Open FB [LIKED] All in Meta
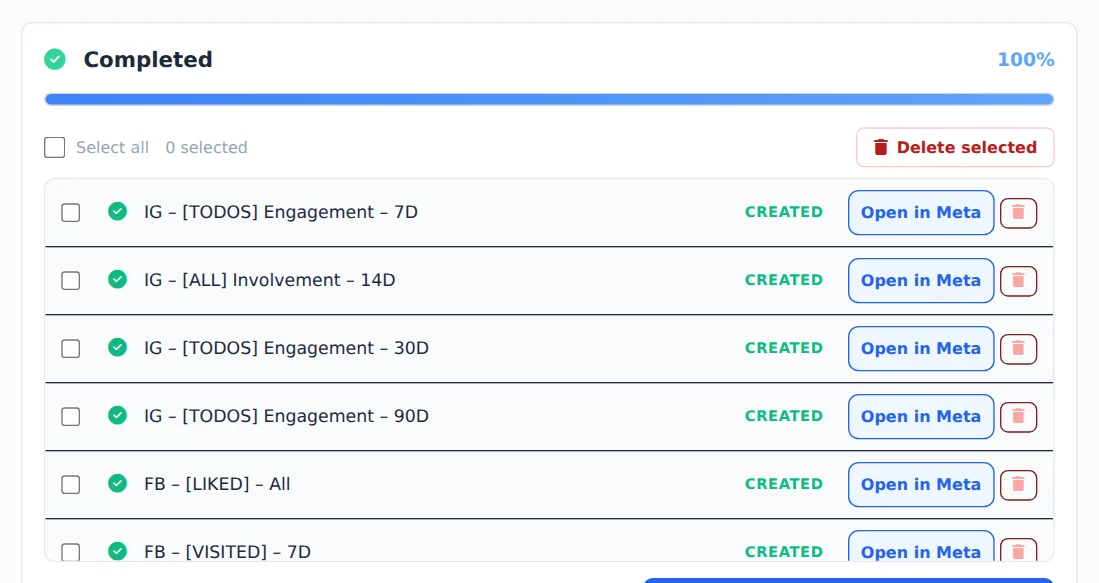The image size is (1099, 583). click(921, 484)
